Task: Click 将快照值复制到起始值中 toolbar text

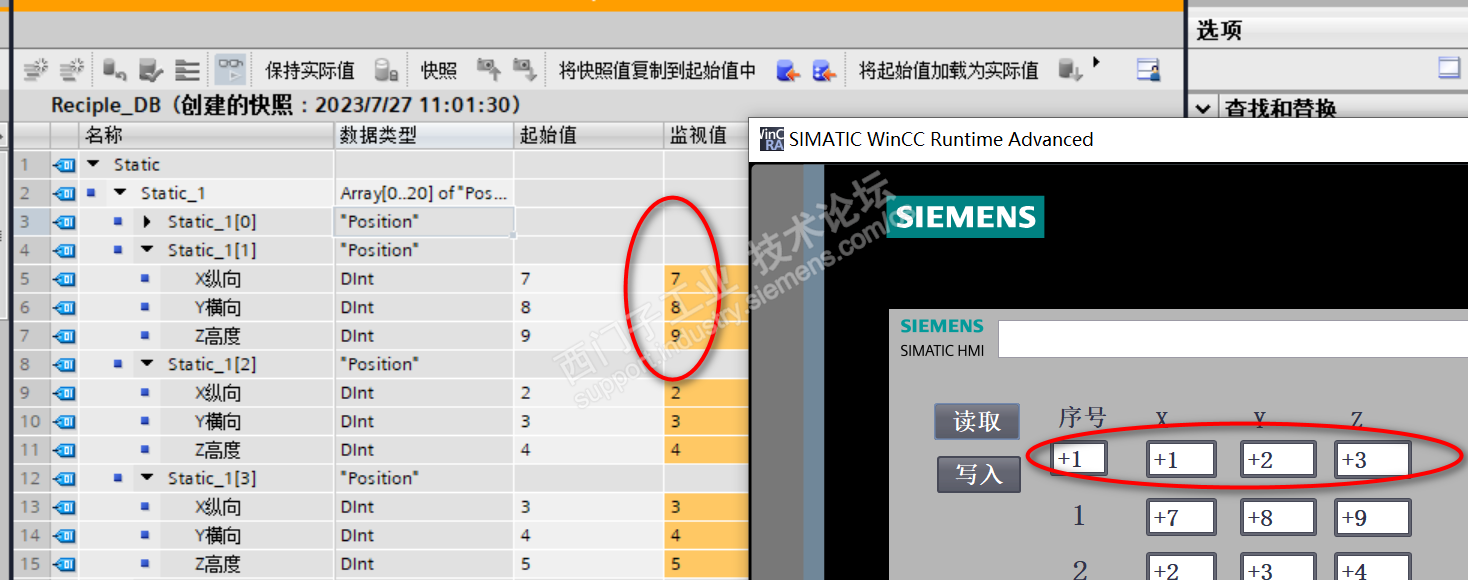Action: click(x=657, y=71)
